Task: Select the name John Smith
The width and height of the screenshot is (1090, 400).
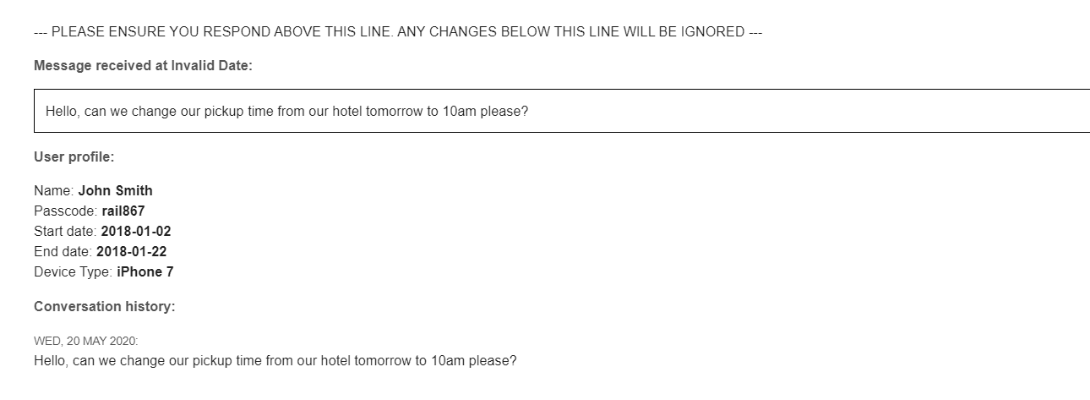Action: click(x=115, y=191)
